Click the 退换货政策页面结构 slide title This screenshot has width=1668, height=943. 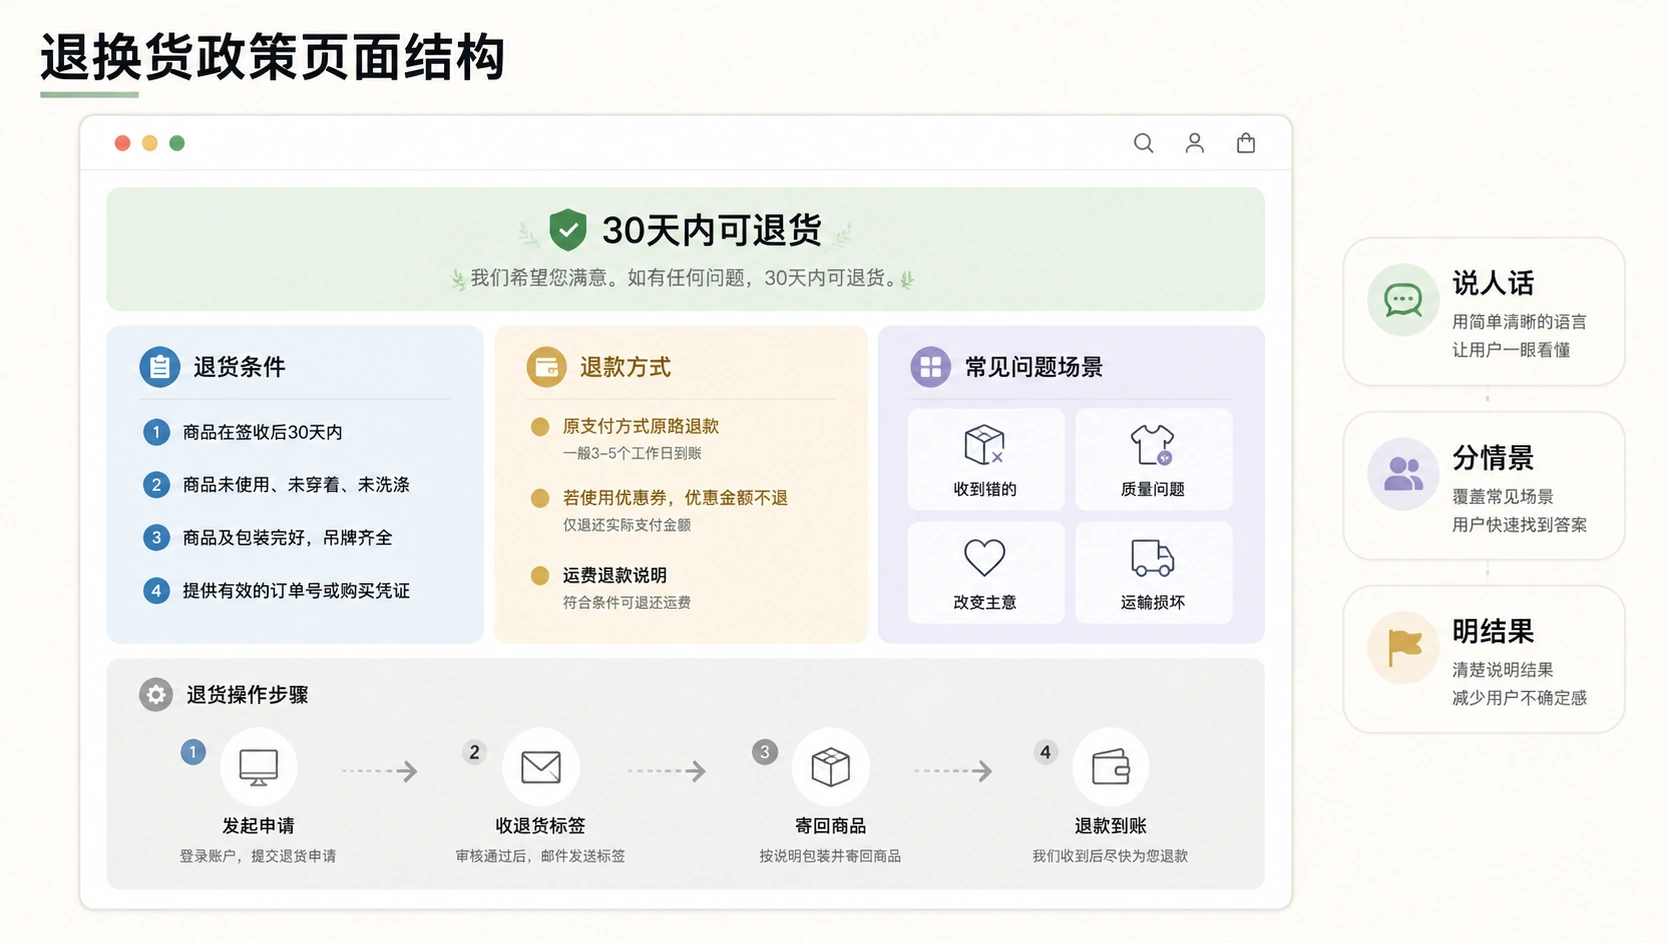[x=272, y=57]
